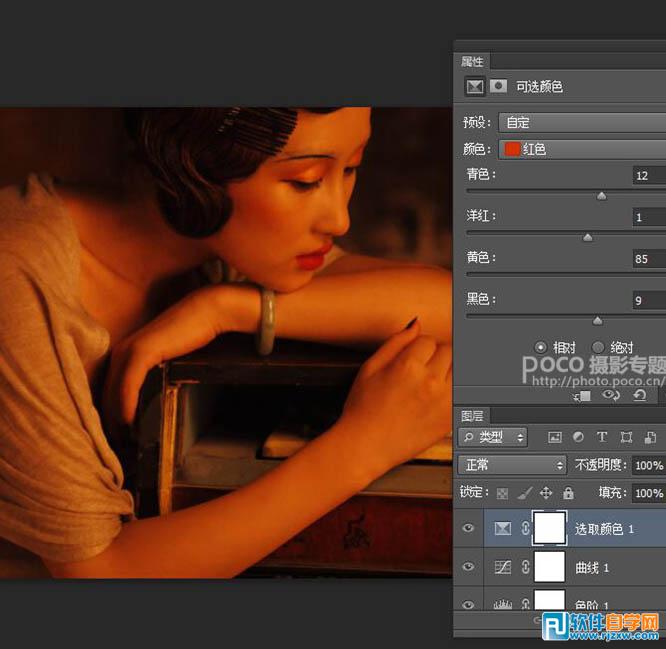Select the 相对 (Relative) radio button
Image resolution: width=666 pixels, height=649 pixels.
point(541,347)
